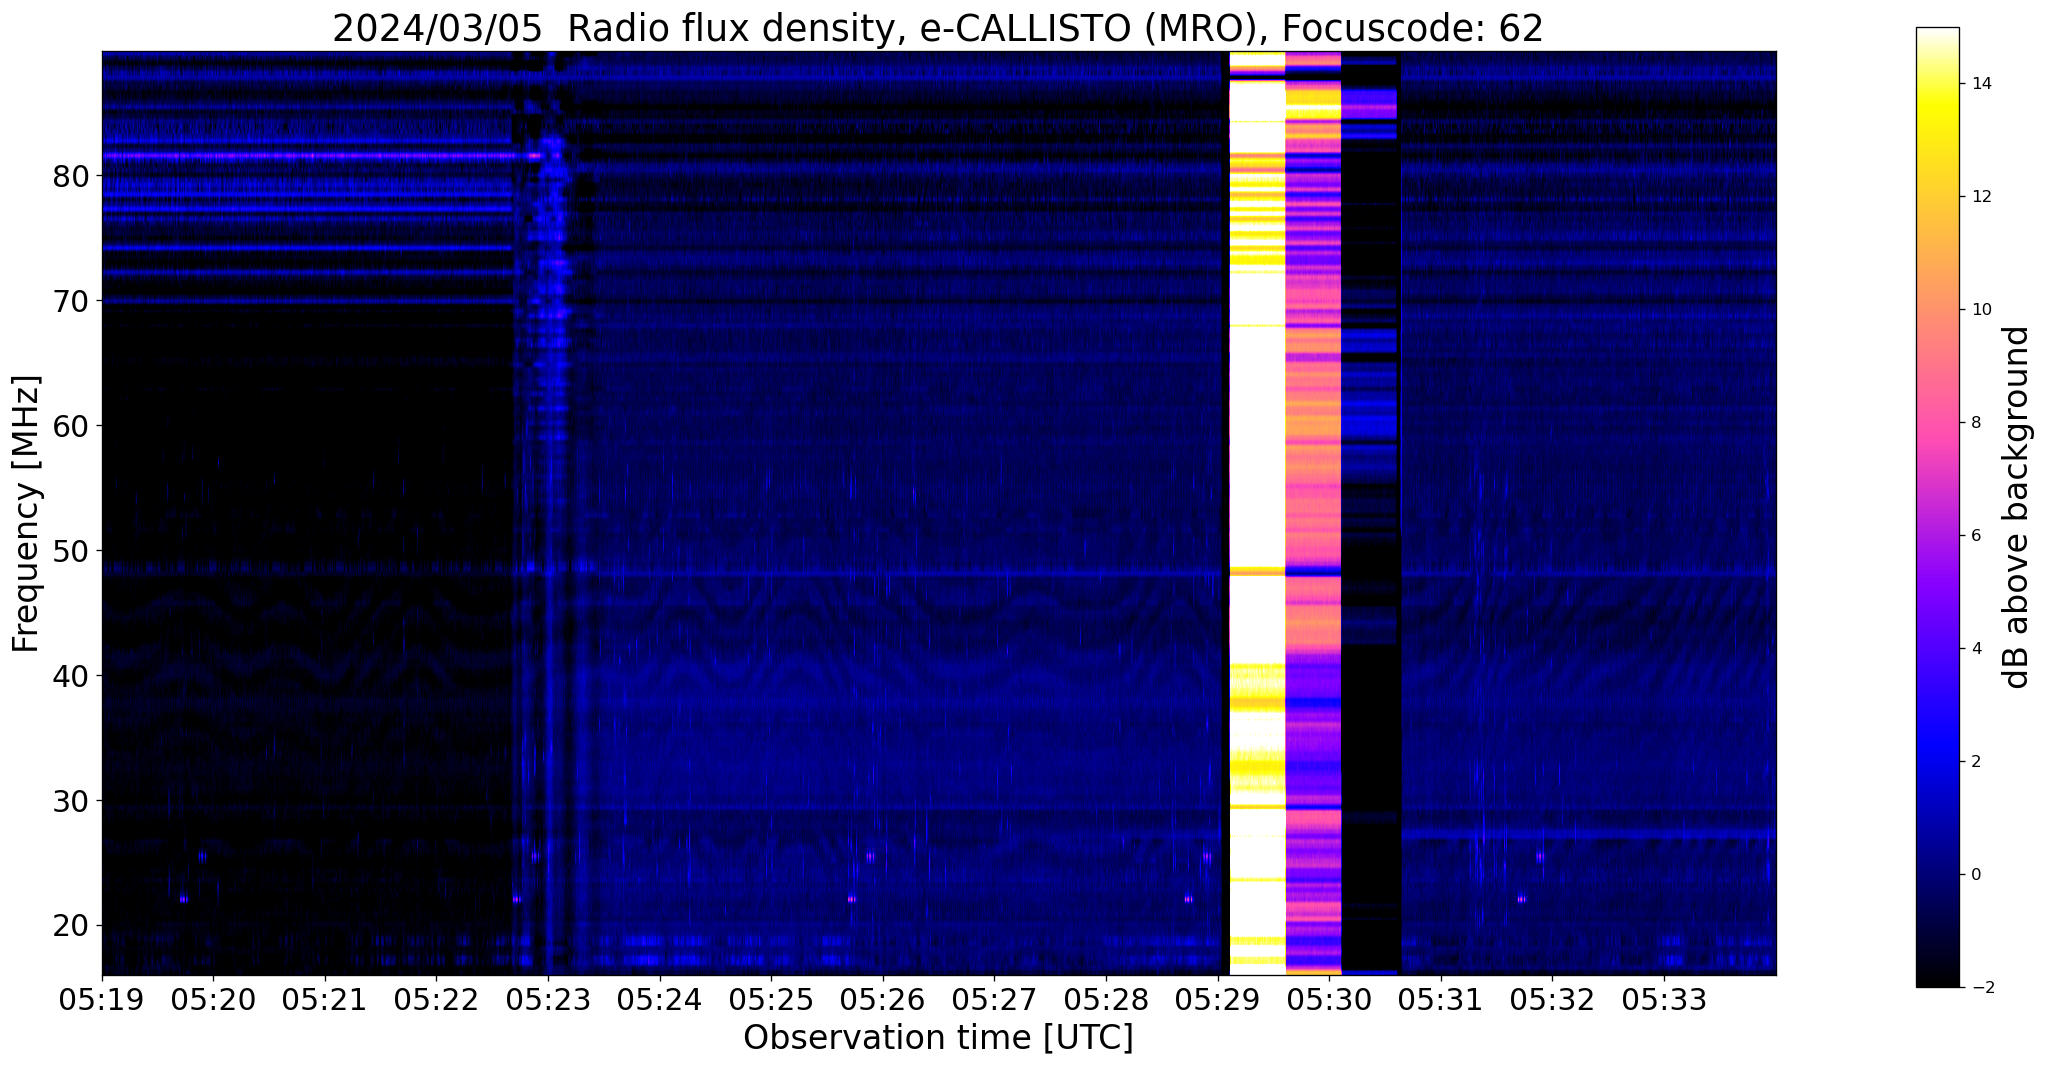This screenshot has width=2047, height=1067.
Task: Click the 'Frequency [MHz]' y-axis label
Action: (x=26, y=514)
